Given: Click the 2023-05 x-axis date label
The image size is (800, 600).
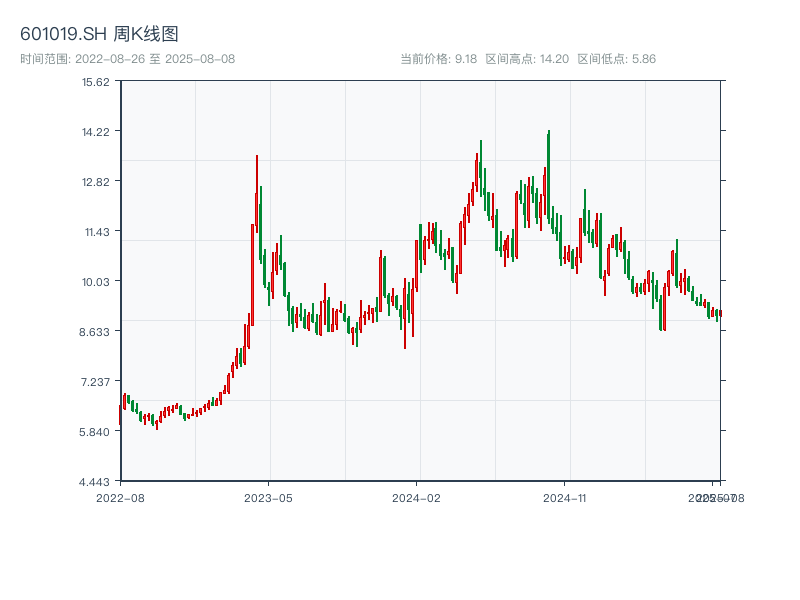Looking at the screenshot, I should coord(269,497).
